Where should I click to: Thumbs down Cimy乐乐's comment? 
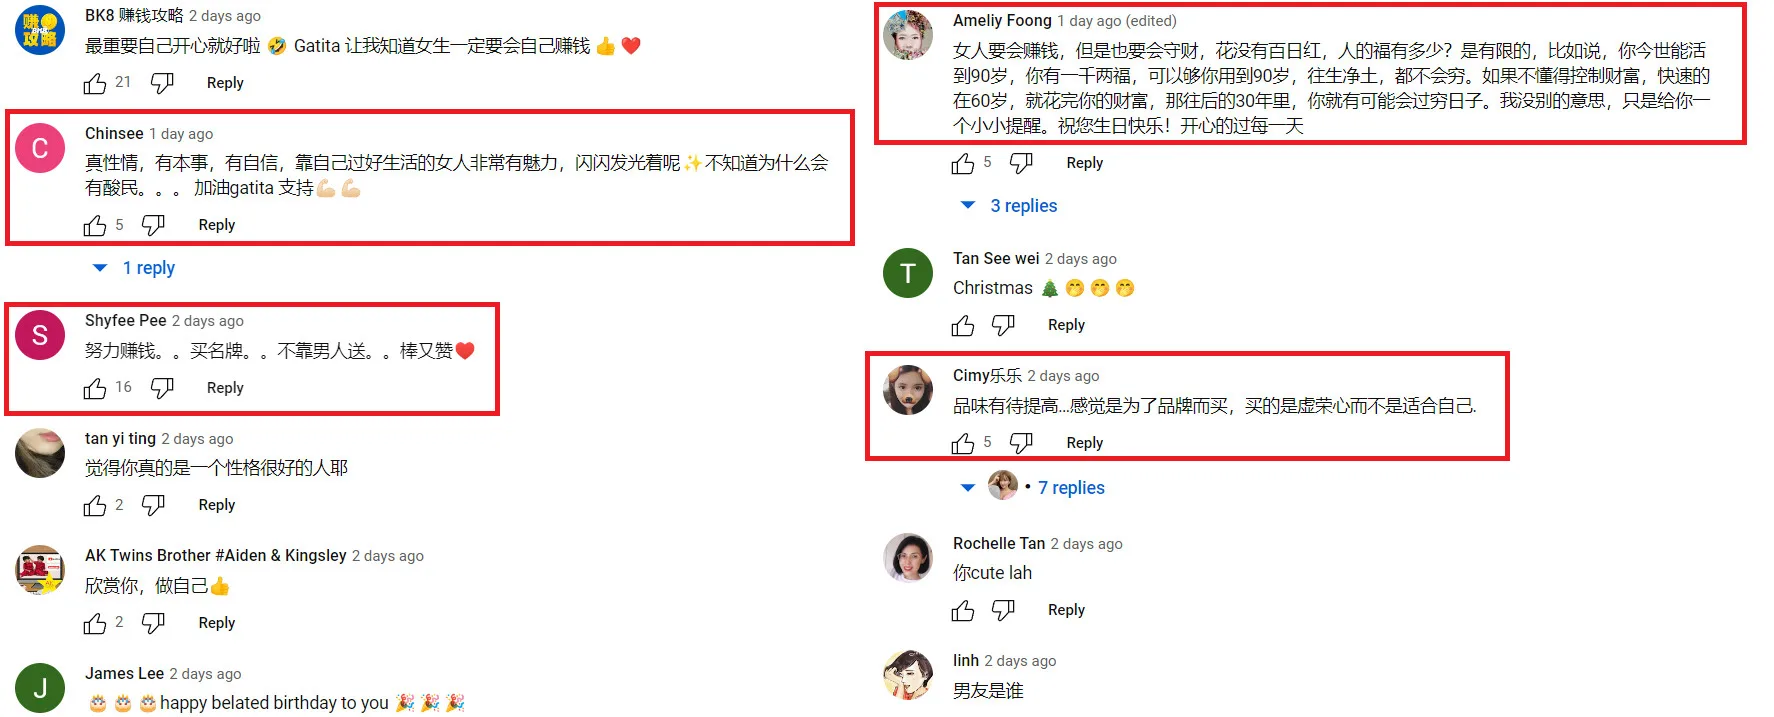point(1021,444)
